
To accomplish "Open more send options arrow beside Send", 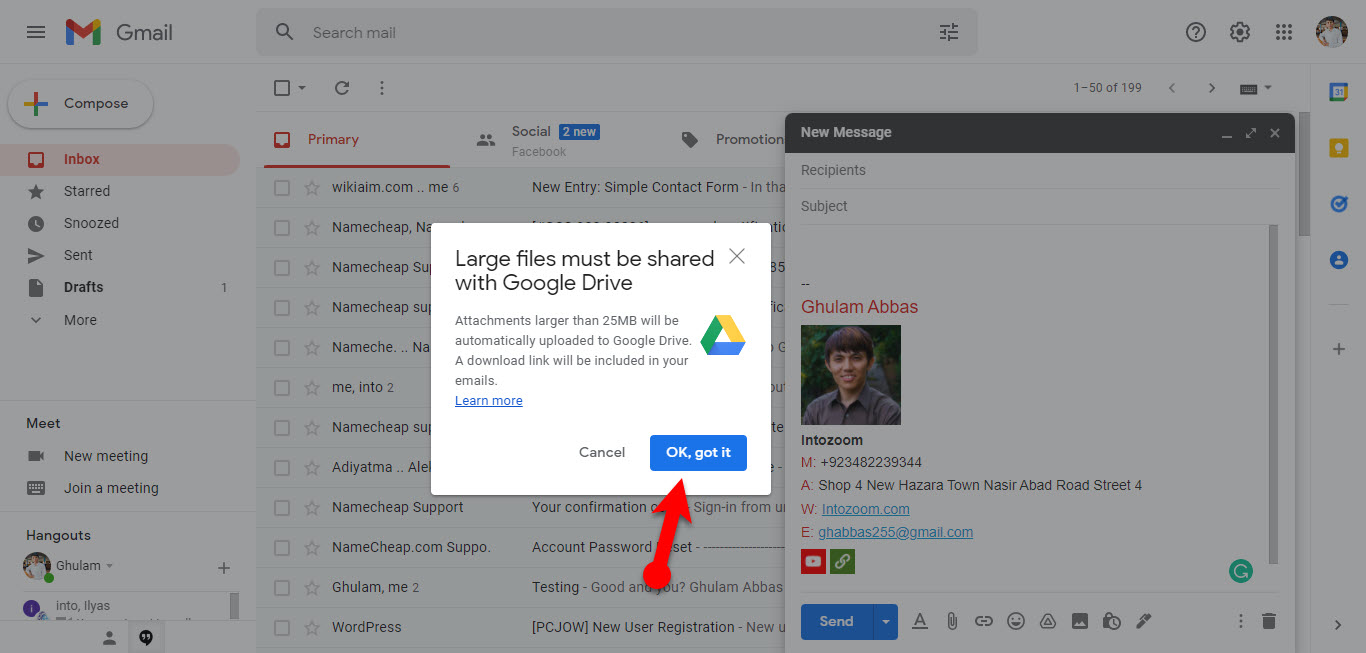I will pos(885,621).
